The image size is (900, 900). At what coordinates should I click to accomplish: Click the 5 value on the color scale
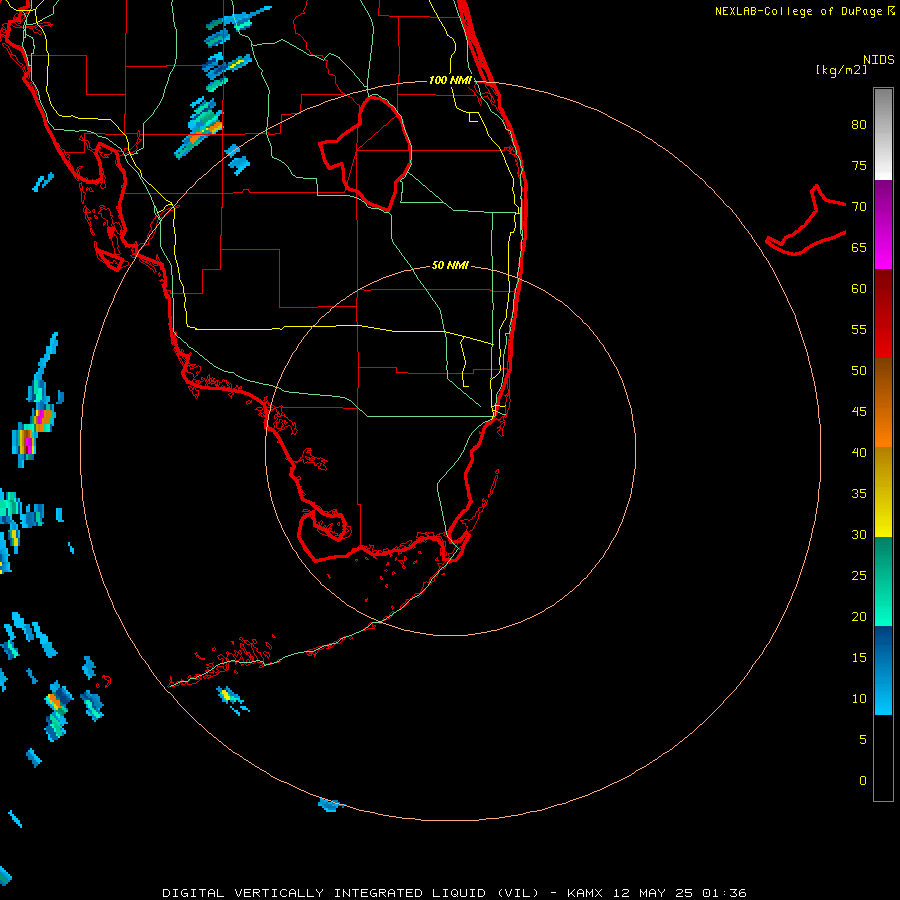point(863,740)
